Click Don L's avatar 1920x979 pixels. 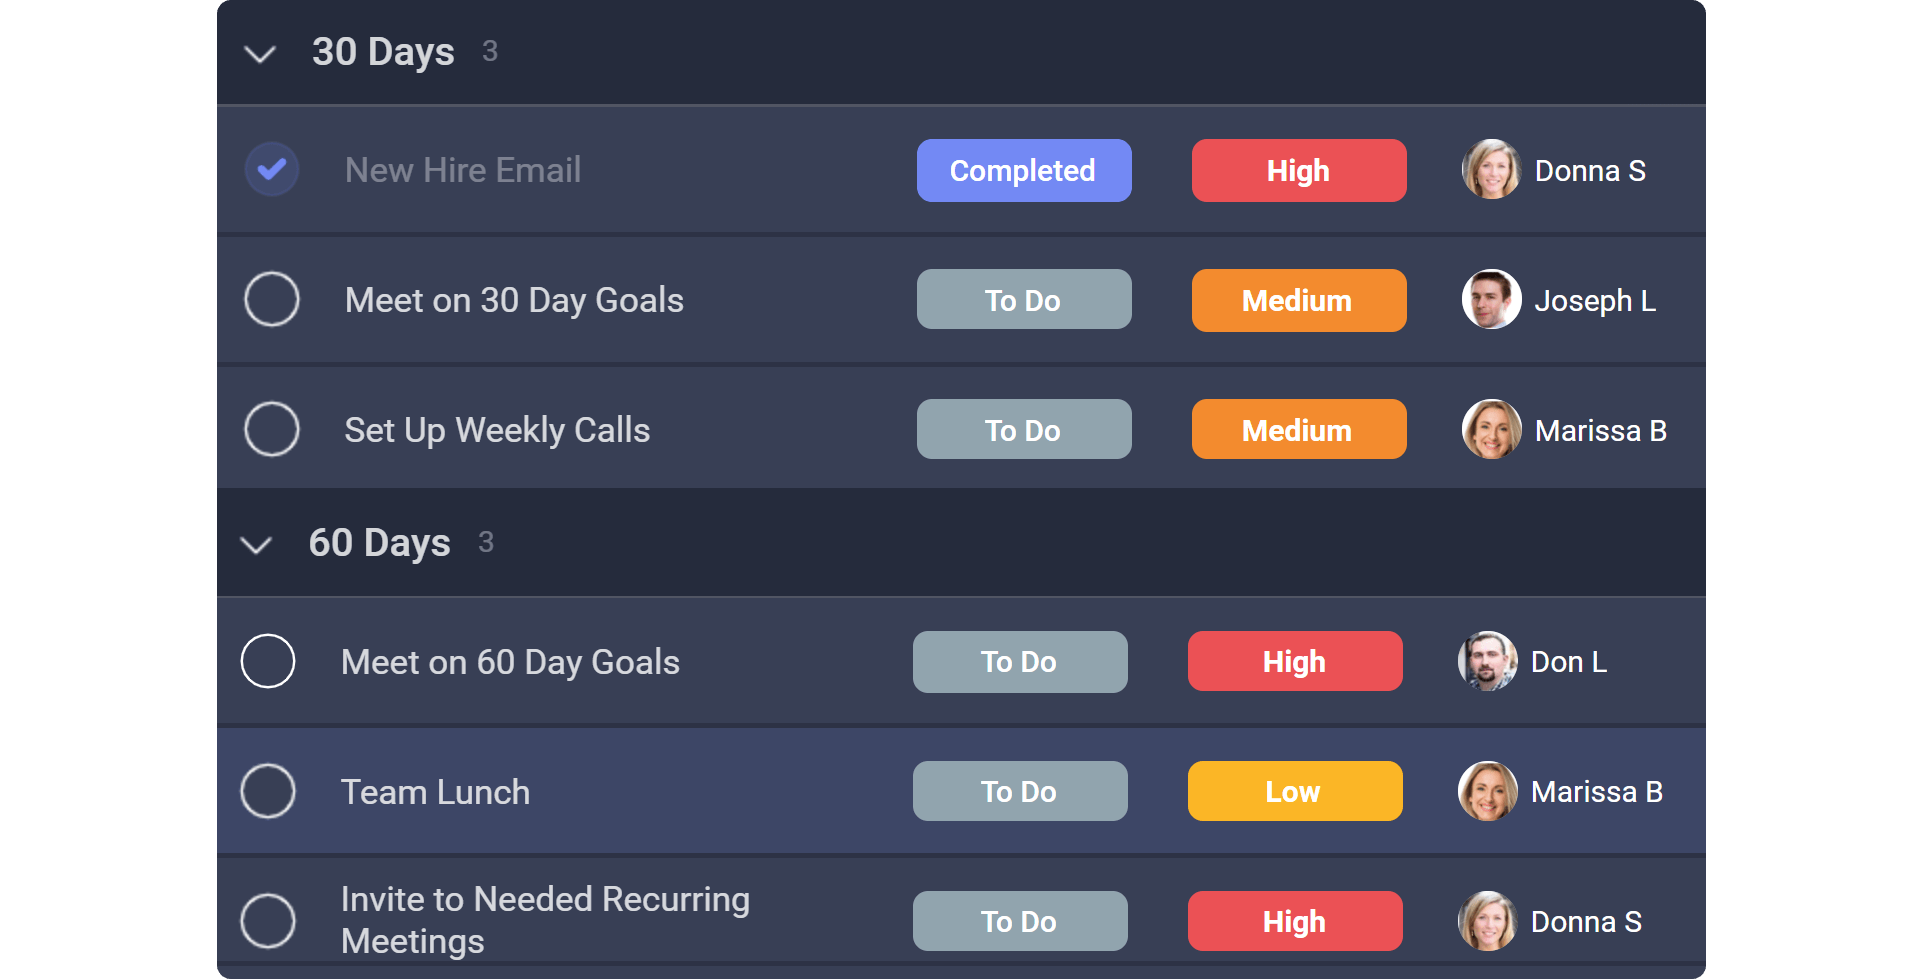coord(1487,661)
